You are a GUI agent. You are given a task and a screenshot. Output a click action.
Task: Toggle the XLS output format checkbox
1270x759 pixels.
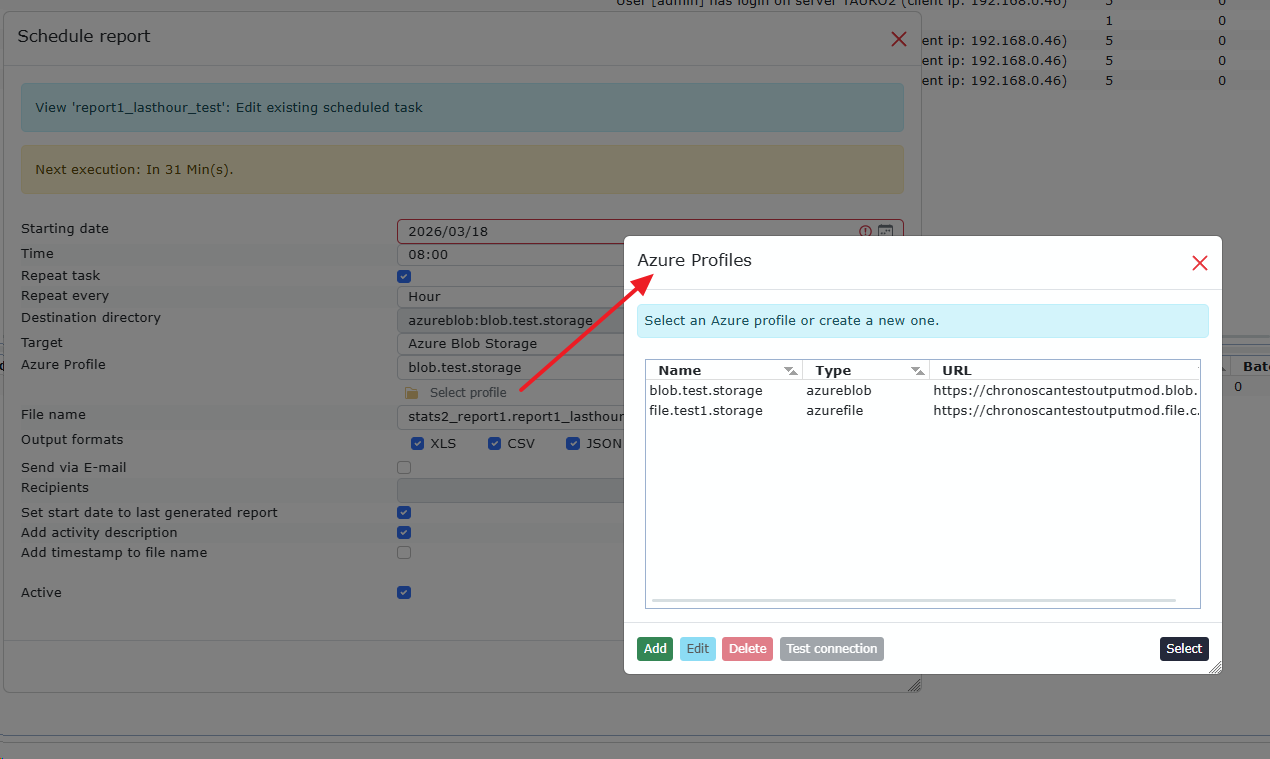[x=418, y=444]
